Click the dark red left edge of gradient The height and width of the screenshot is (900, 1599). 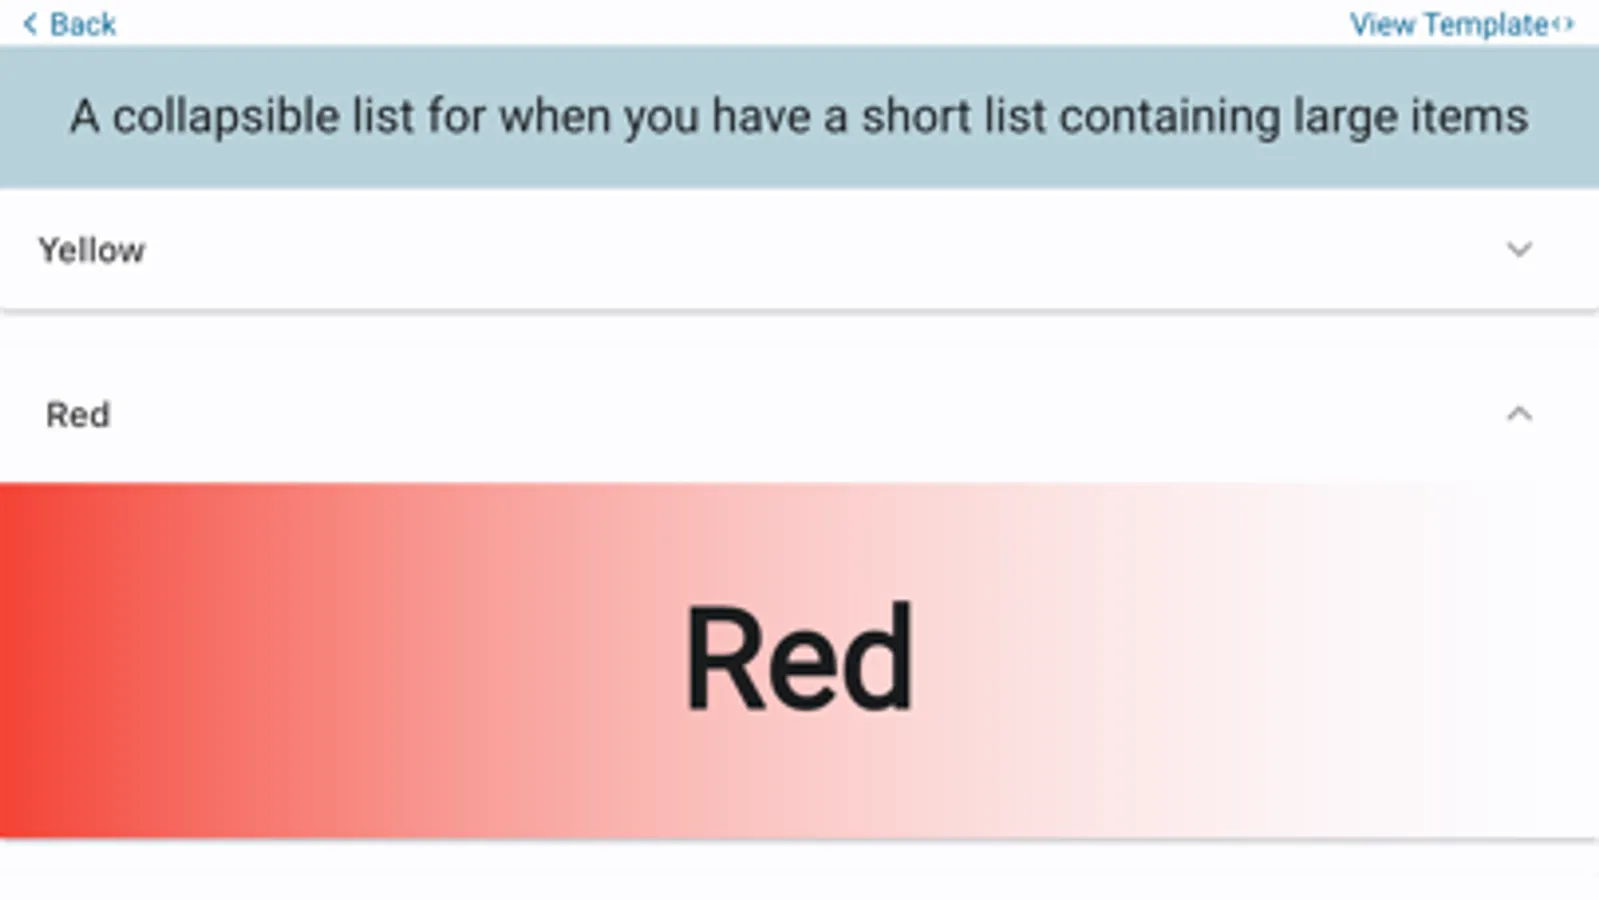click(20, 660)
